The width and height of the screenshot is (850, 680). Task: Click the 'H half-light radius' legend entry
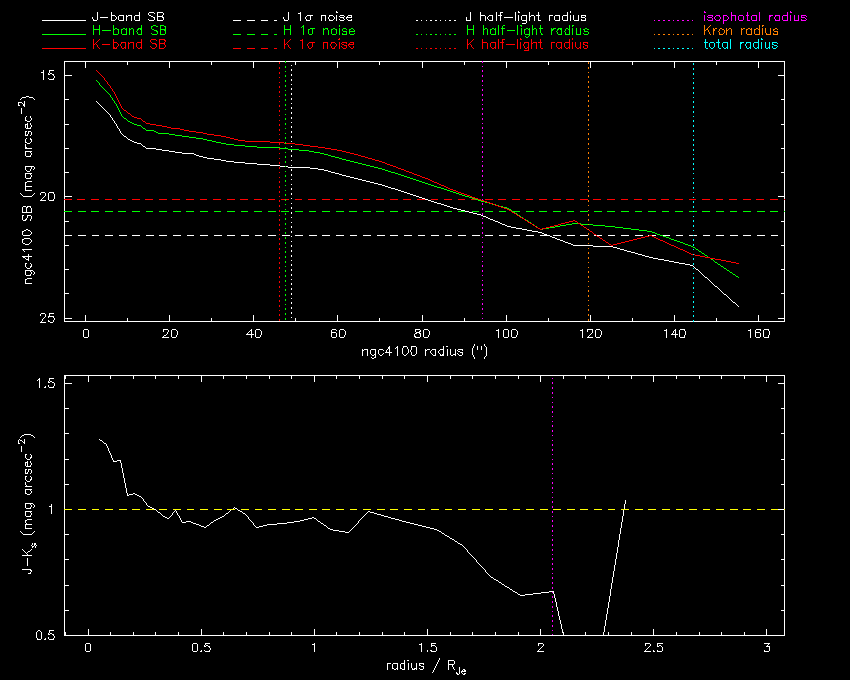click(527, 32)
